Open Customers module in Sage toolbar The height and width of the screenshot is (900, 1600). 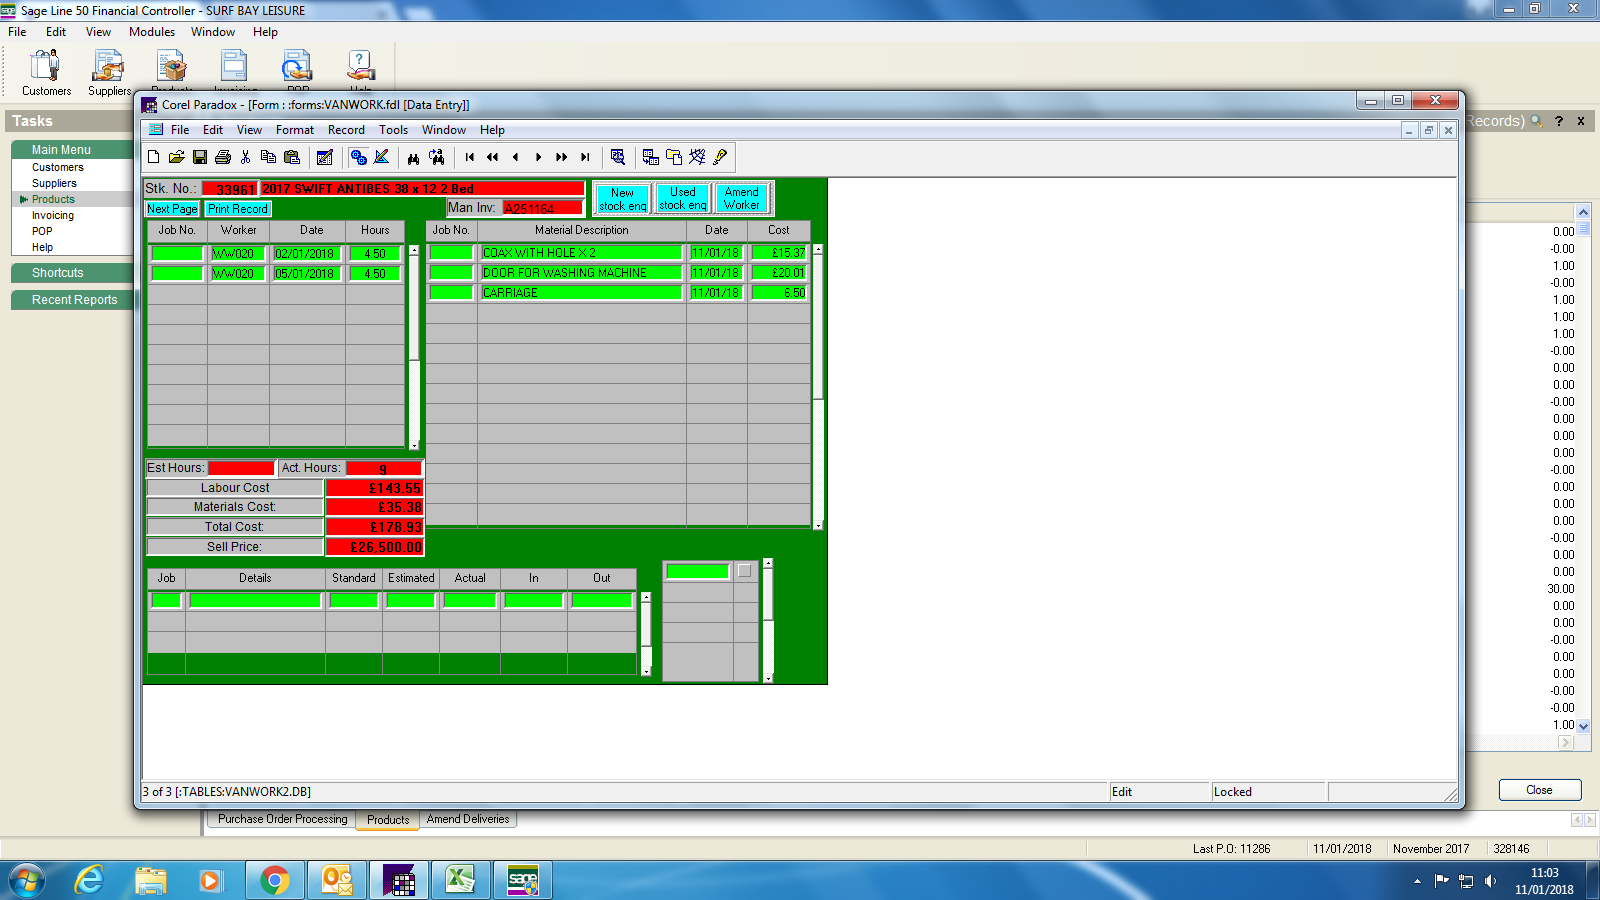click(46, 73)
